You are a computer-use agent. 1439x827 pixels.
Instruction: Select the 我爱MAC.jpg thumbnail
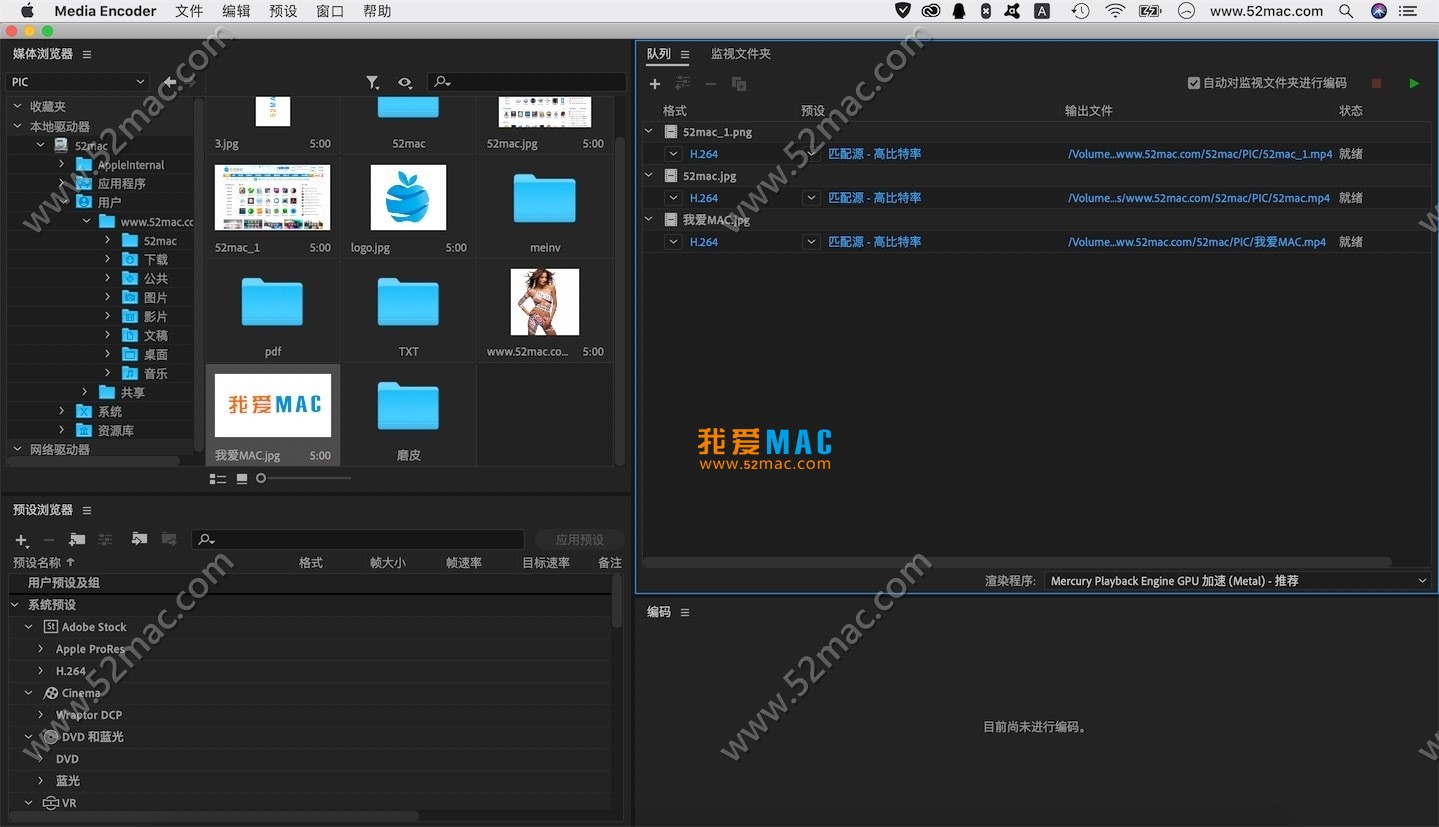(273, 405)
